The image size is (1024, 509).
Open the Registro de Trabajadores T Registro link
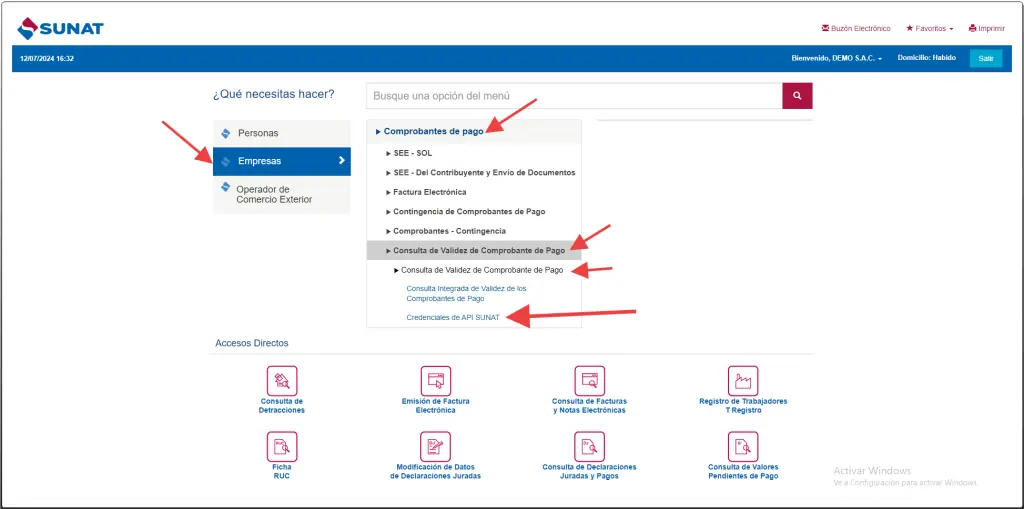coord(743,406)
